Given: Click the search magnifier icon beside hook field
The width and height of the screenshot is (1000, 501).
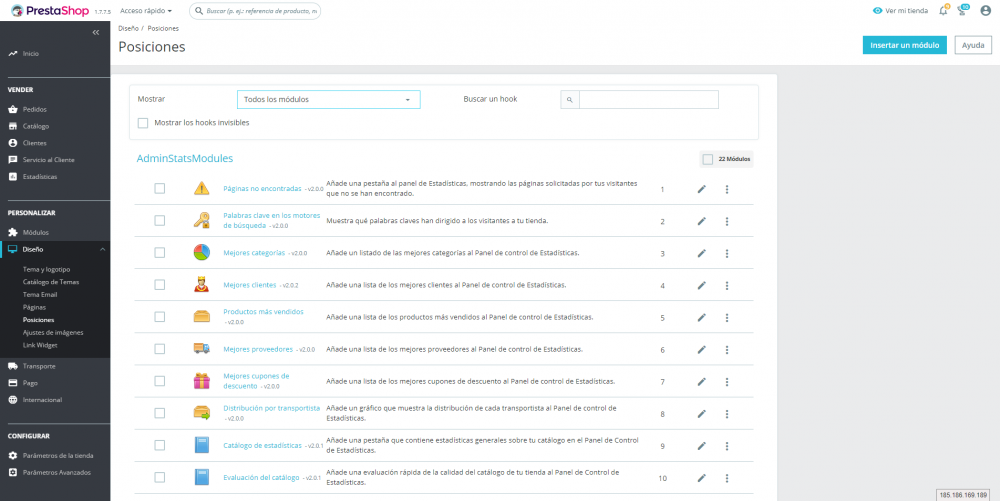Looking at the screenshot, I should (570, 99).
